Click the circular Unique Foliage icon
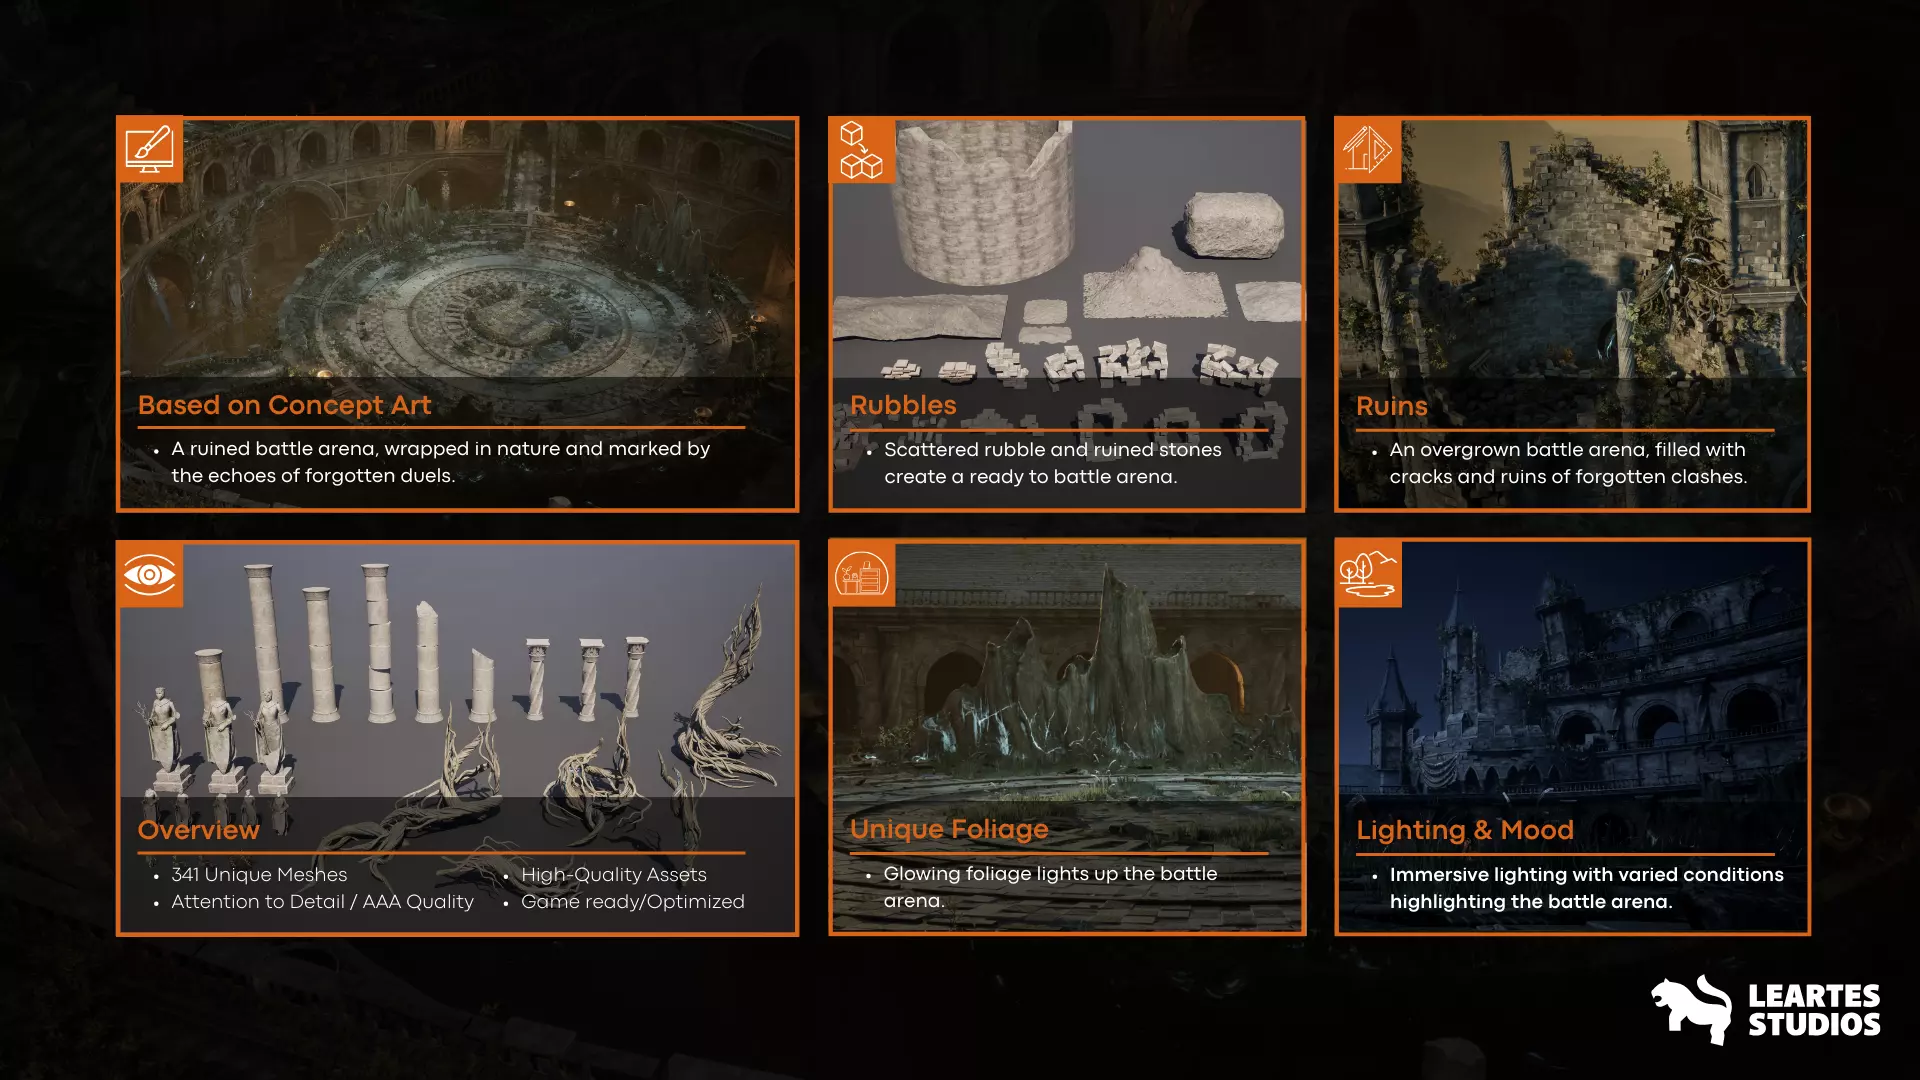The width and height of the screenshot is (1920, 1080). pyautogui.click(x=861, y=575)
